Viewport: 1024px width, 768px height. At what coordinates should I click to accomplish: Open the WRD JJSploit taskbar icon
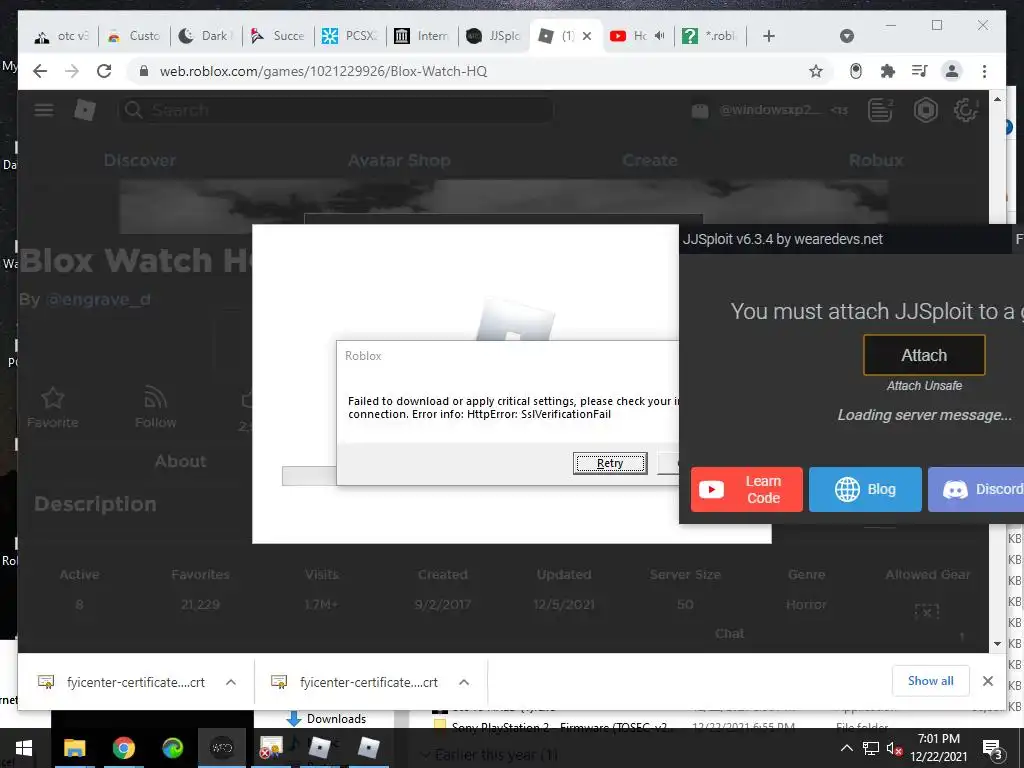222,748
